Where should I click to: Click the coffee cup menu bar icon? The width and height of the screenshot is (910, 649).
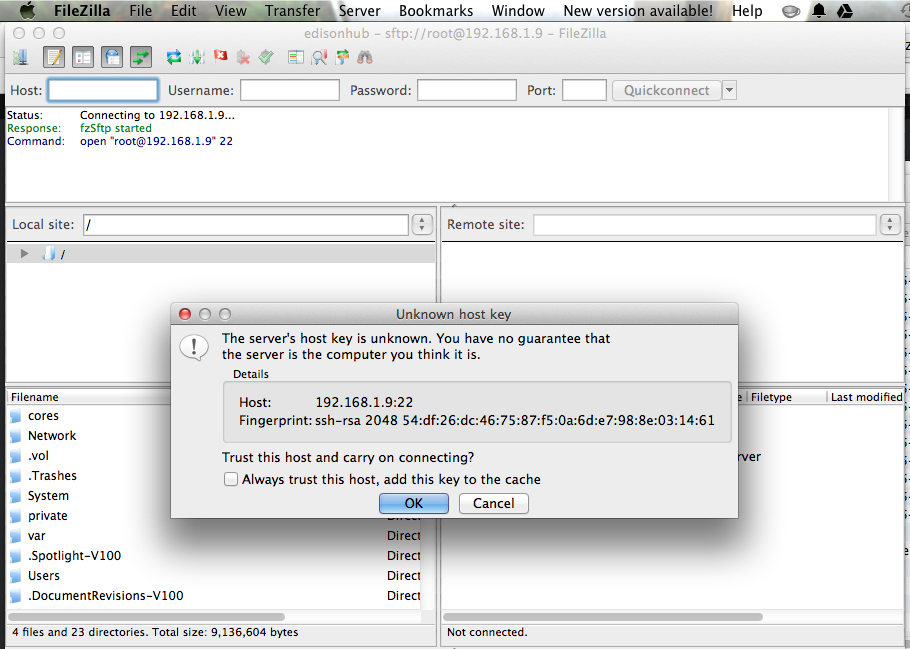click(791, 11)
